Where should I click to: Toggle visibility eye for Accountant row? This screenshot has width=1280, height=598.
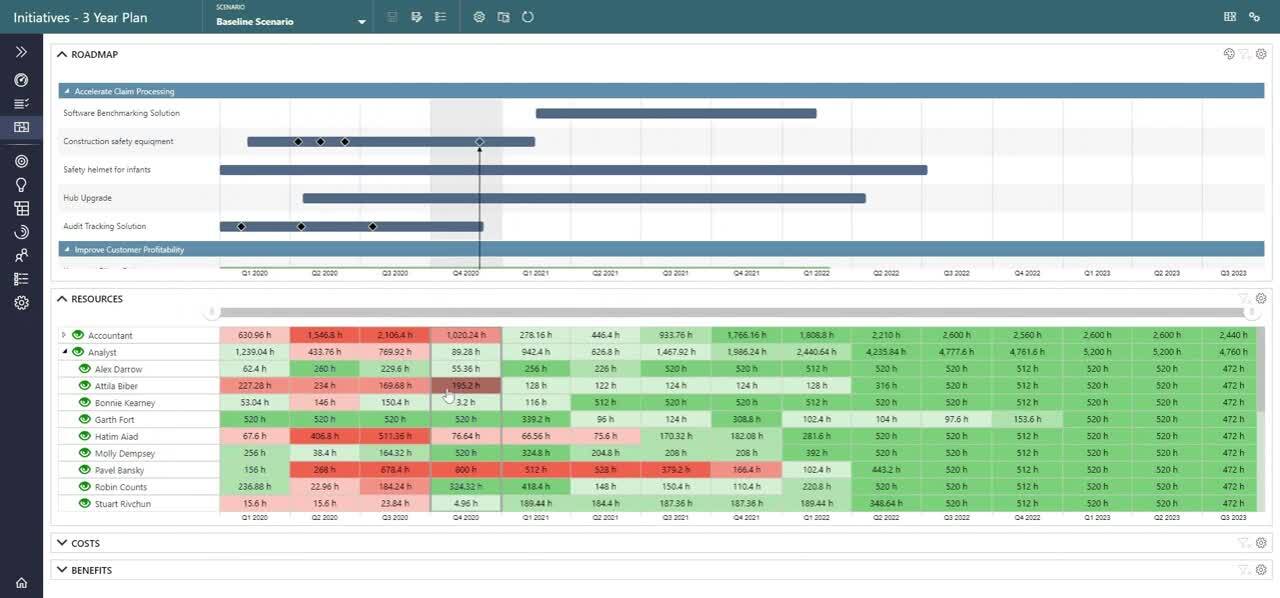(77, 335)
